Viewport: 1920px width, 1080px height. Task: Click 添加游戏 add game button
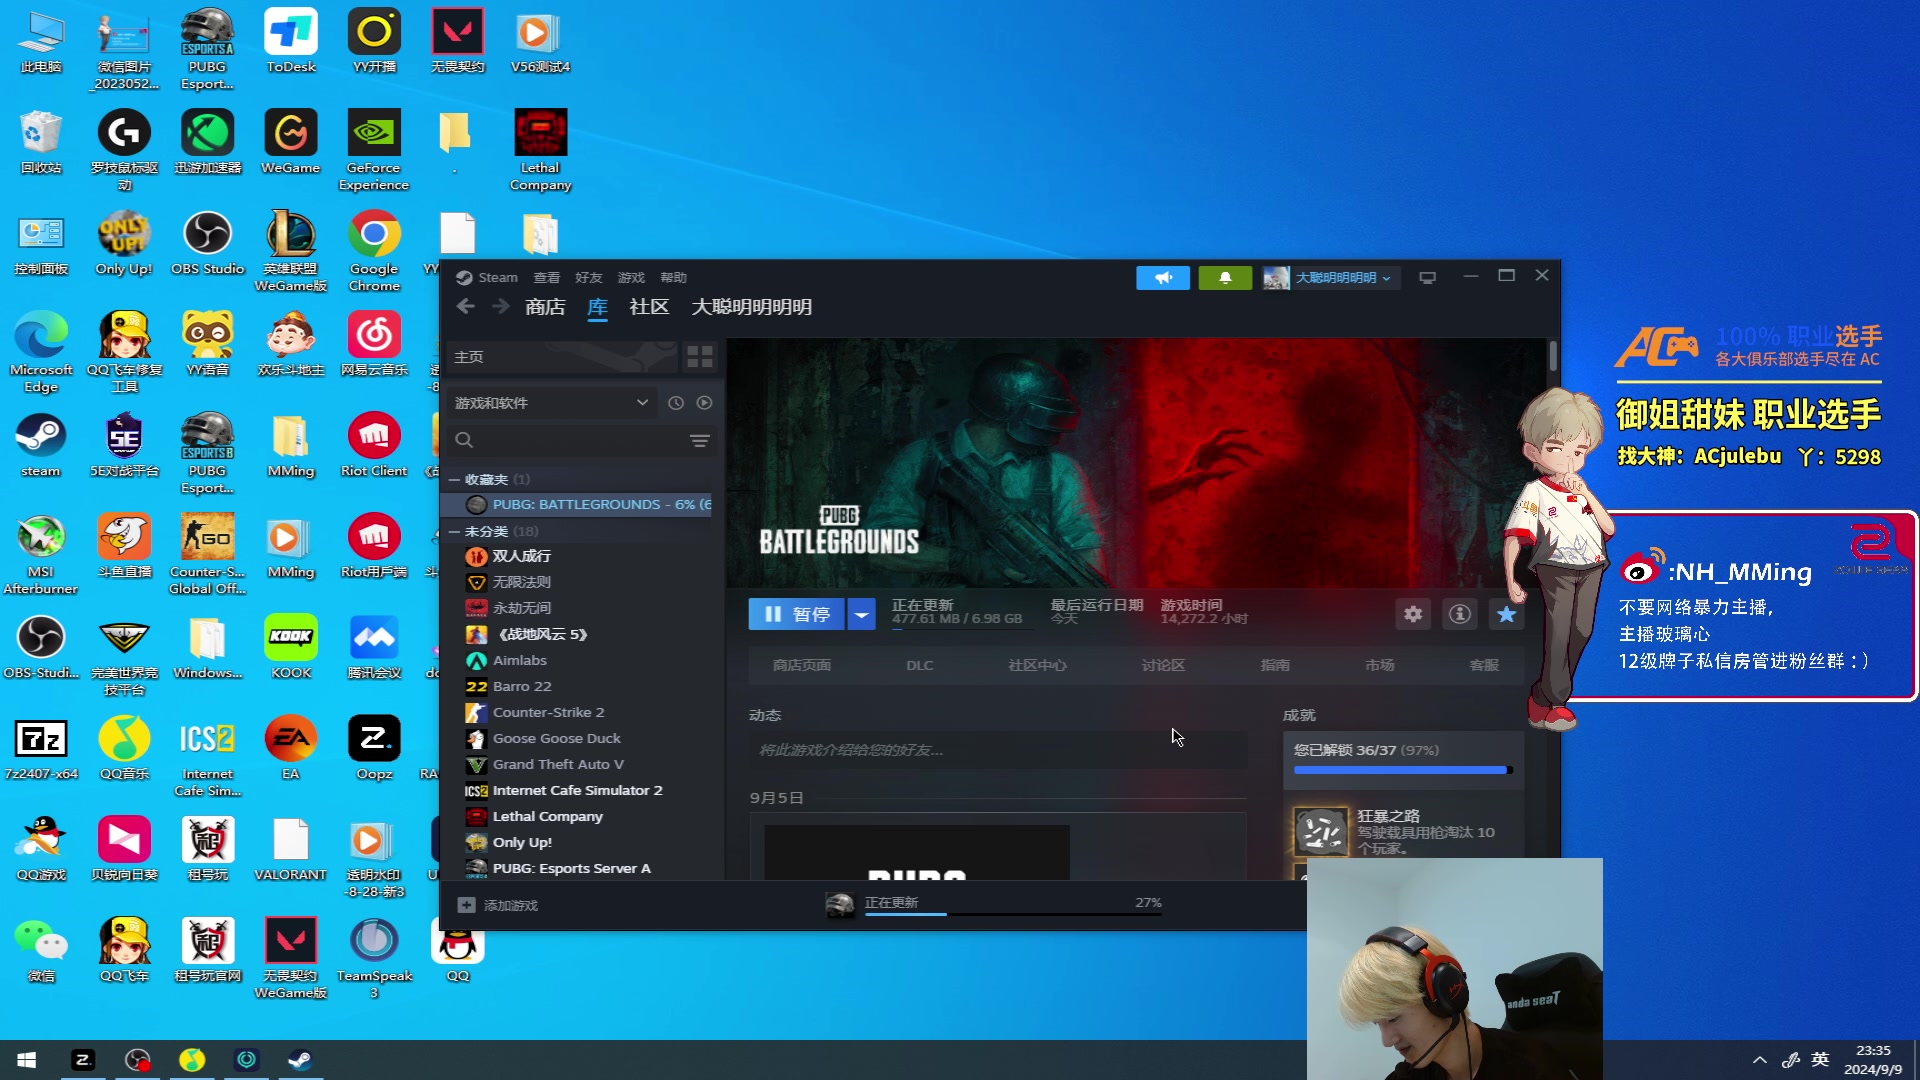497,905
